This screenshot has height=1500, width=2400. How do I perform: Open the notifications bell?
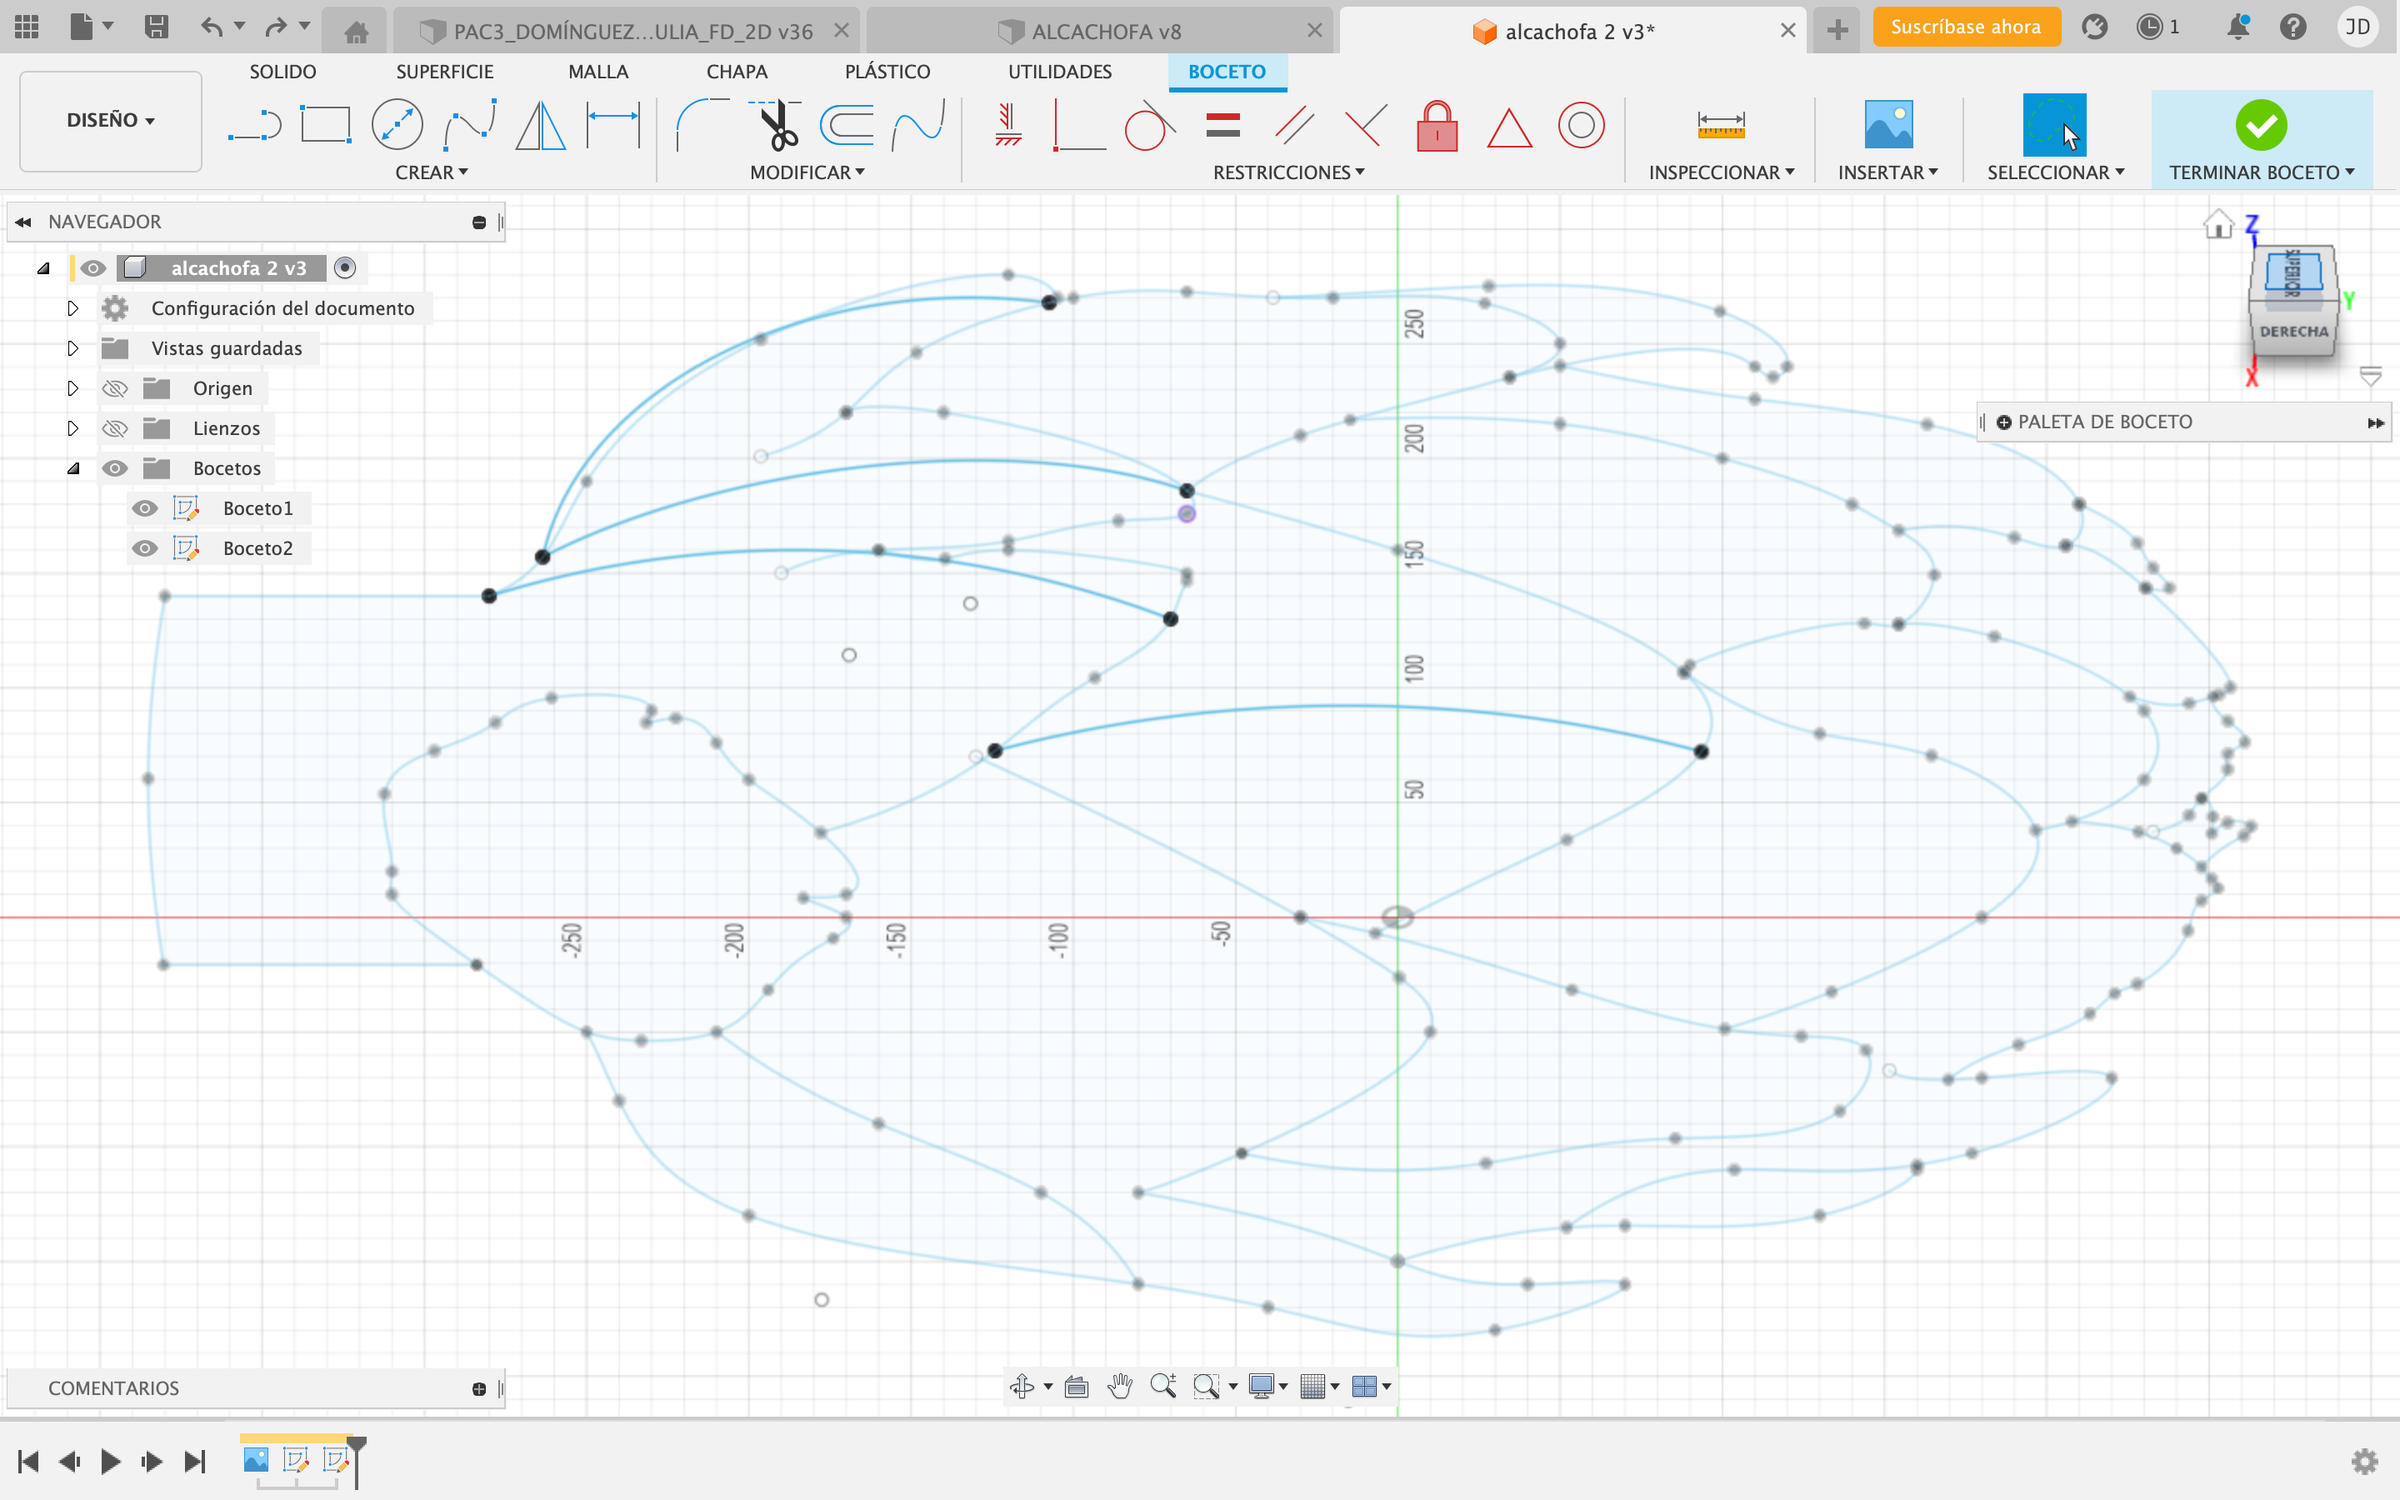click(2238, 27)
